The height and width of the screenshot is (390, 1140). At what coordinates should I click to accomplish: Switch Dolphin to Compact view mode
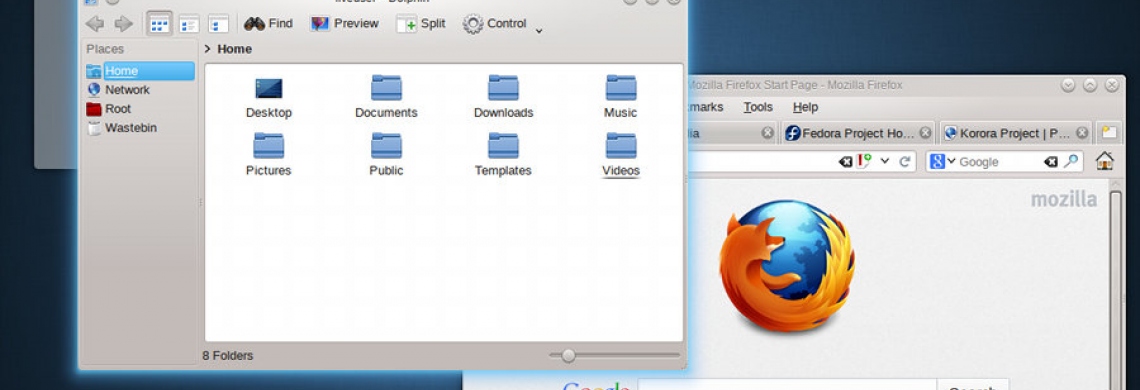coord(189,25)
